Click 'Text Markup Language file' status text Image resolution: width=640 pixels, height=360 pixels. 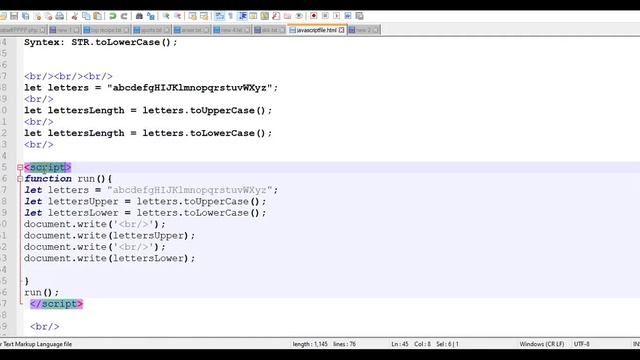(x=38, y=344)
